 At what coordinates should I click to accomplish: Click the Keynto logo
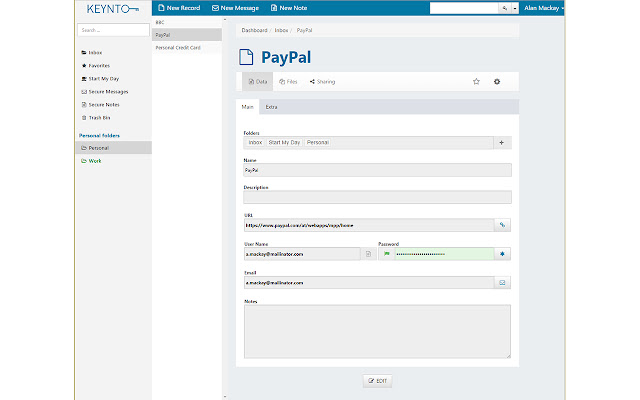pos(113,9)
